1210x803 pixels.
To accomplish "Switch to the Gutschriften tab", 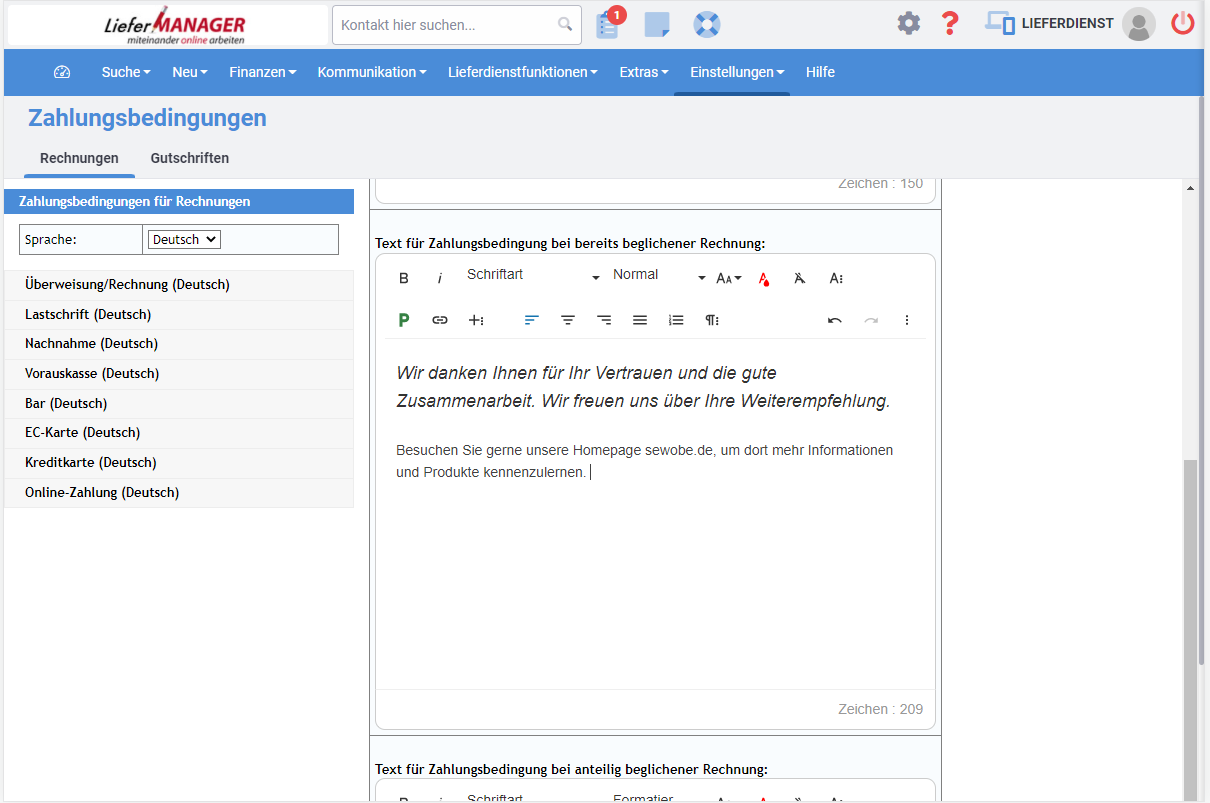I will coord(190,158).
